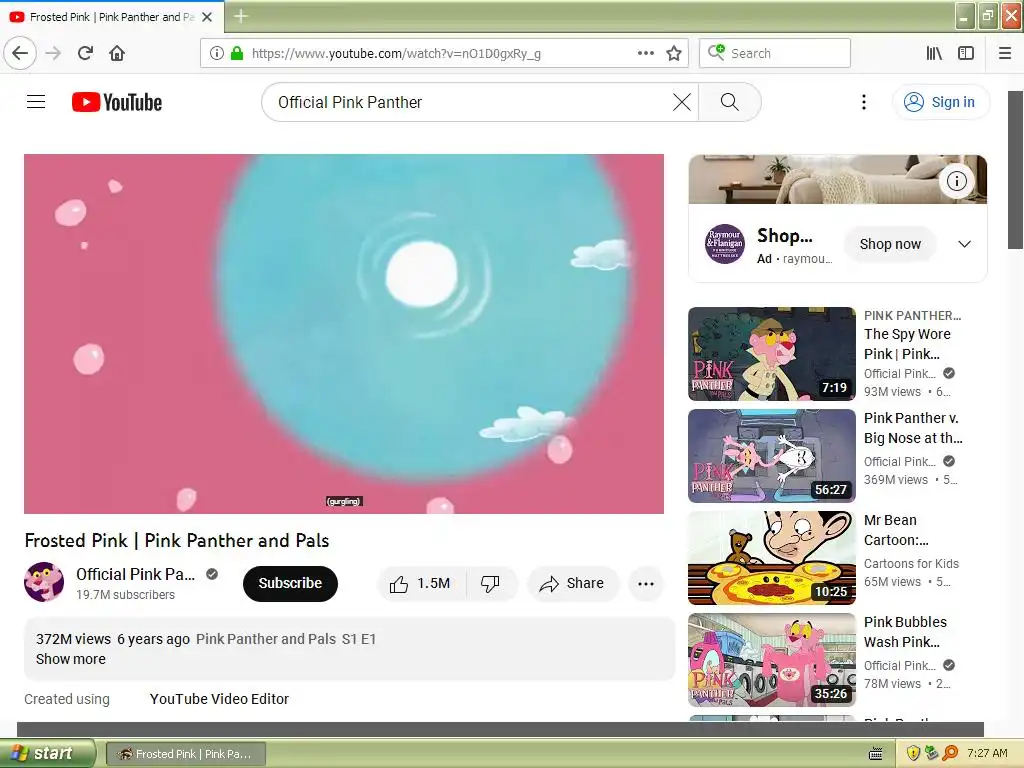The height and width of the screenshot is (768, 1024).
Task: Click the browser forward arrow
Action: click(x=53, y=53)
